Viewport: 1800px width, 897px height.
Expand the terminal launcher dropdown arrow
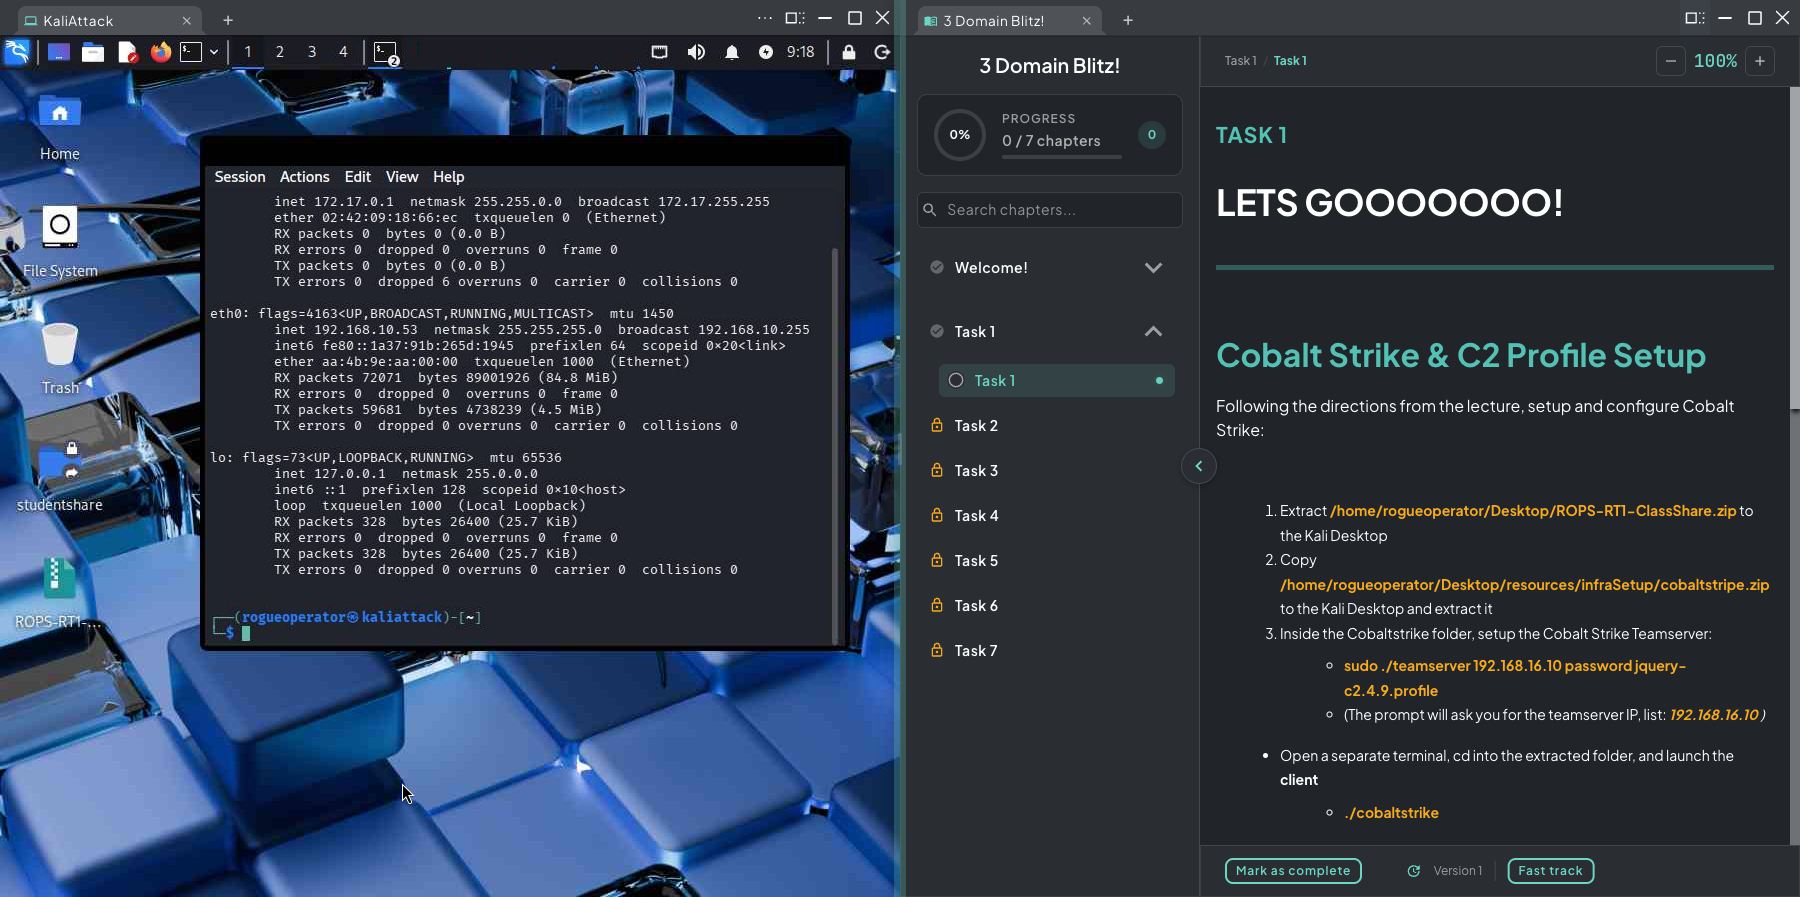[x=214, y=52]
